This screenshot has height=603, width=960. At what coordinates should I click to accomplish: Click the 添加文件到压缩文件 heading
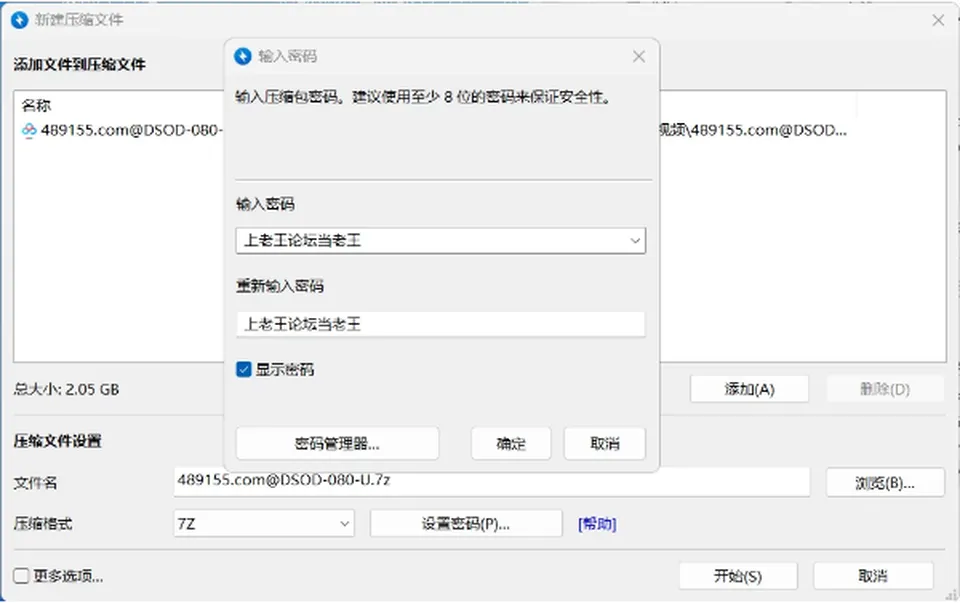click(80, 64)
